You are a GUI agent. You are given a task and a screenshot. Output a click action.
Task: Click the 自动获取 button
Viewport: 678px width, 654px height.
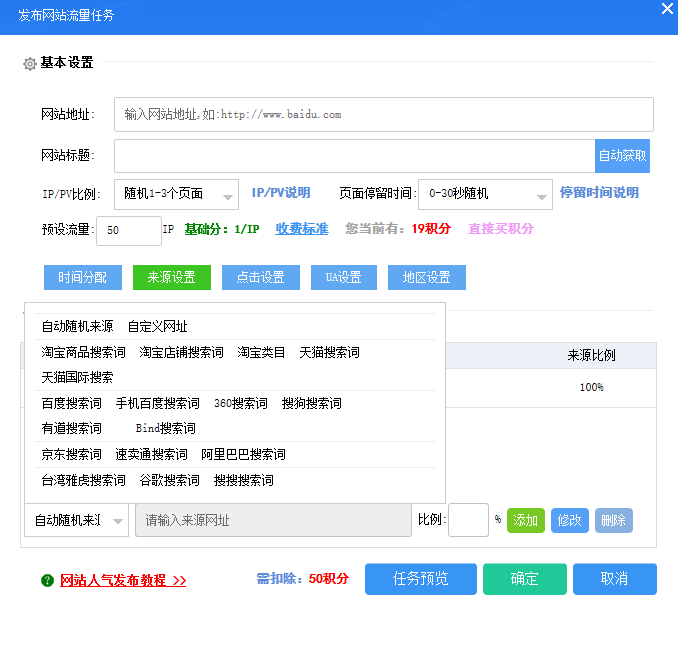pos(622,156)
